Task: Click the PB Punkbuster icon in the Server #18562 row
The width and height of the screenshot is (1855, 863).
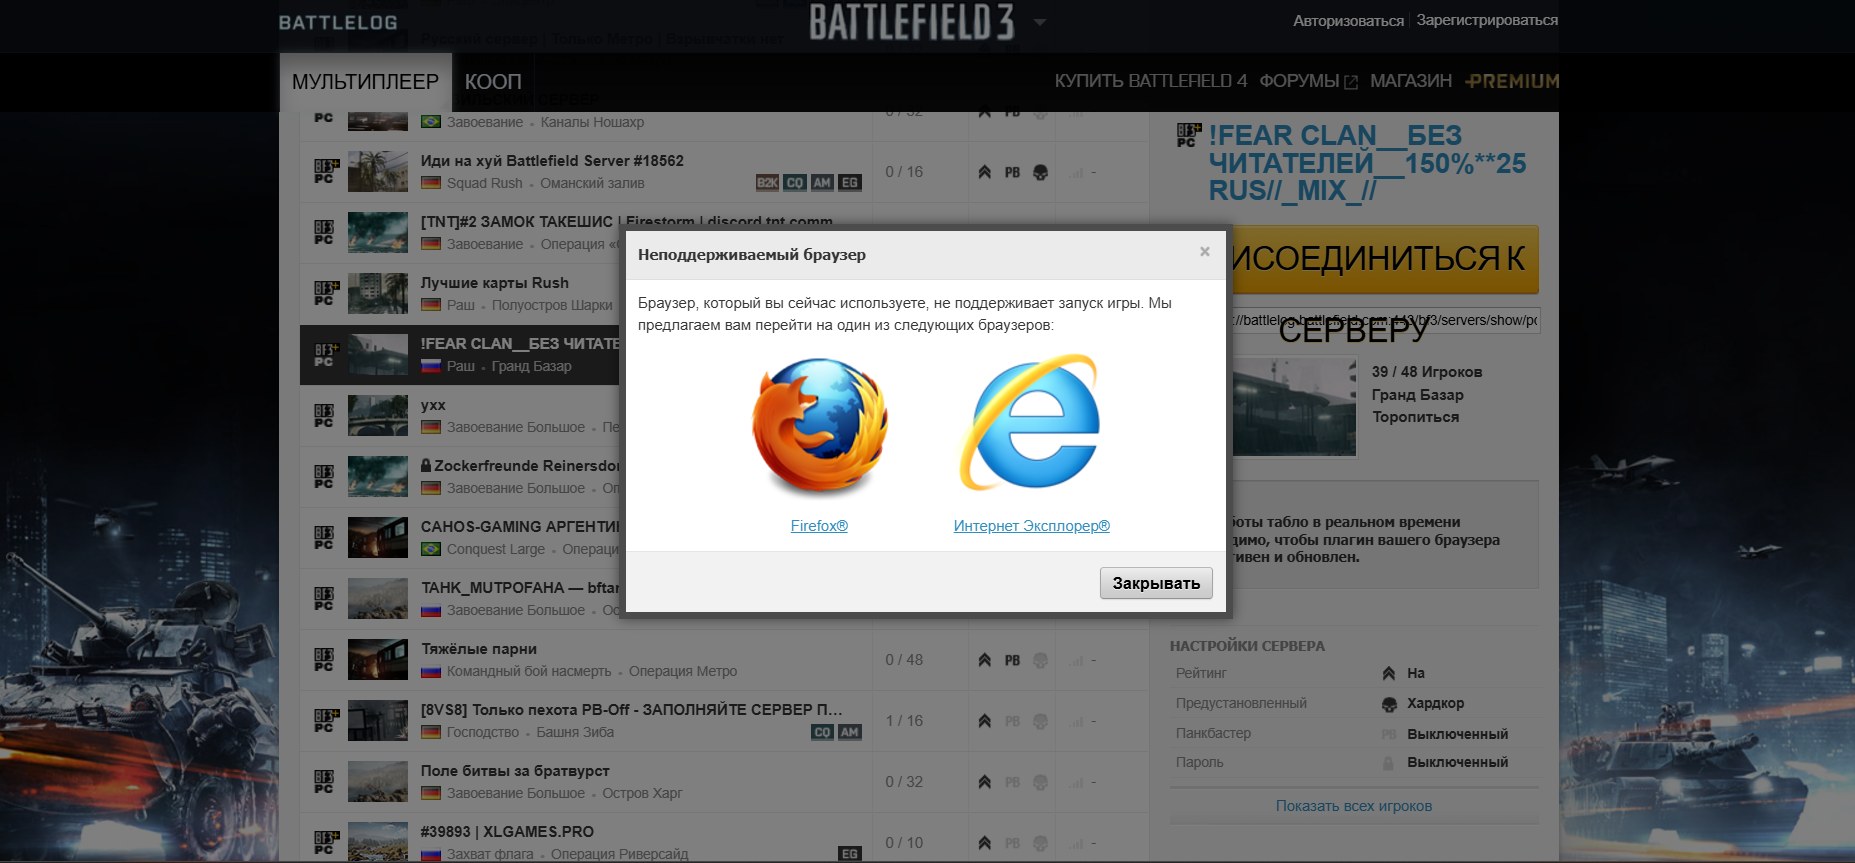Action: [x=1012, y=172]
